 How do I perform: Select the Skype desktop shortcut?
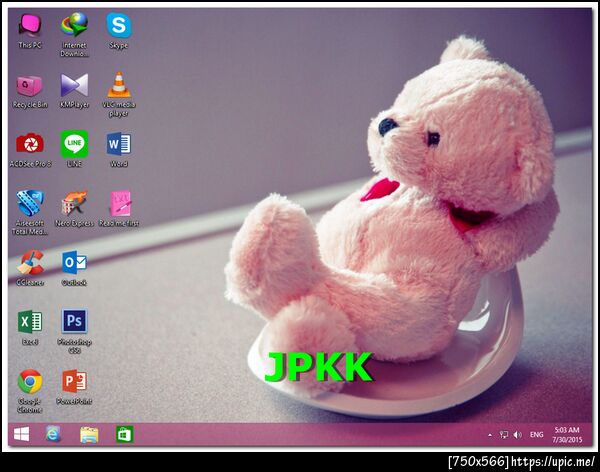pos(119,31)
